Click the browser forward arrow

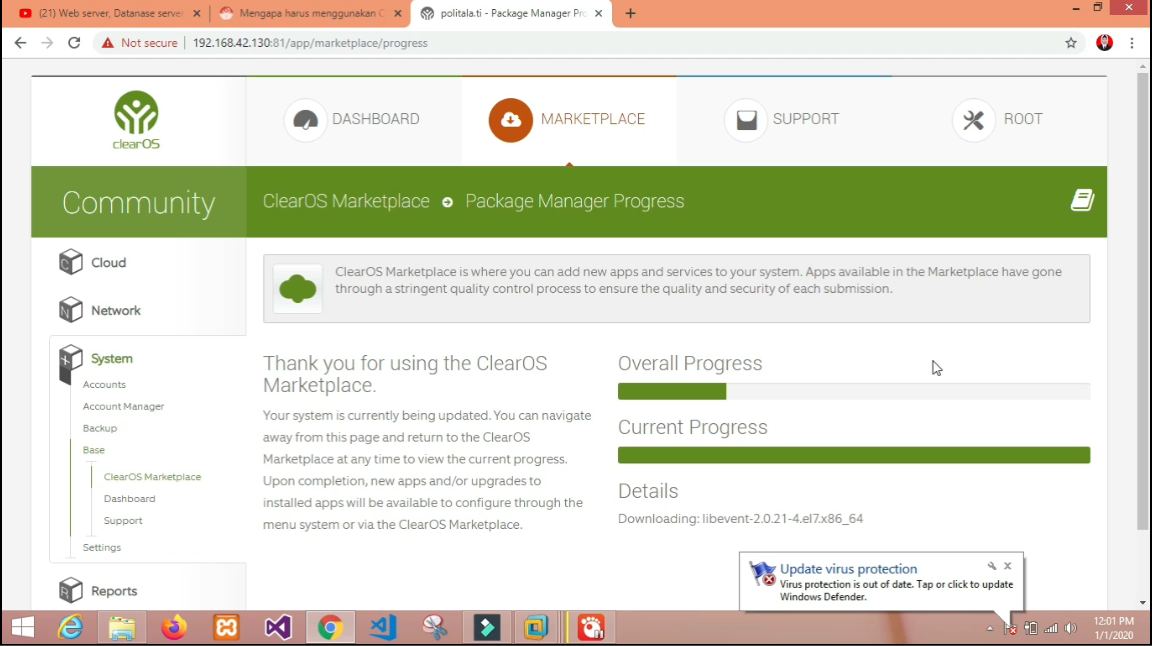point(47,43)
